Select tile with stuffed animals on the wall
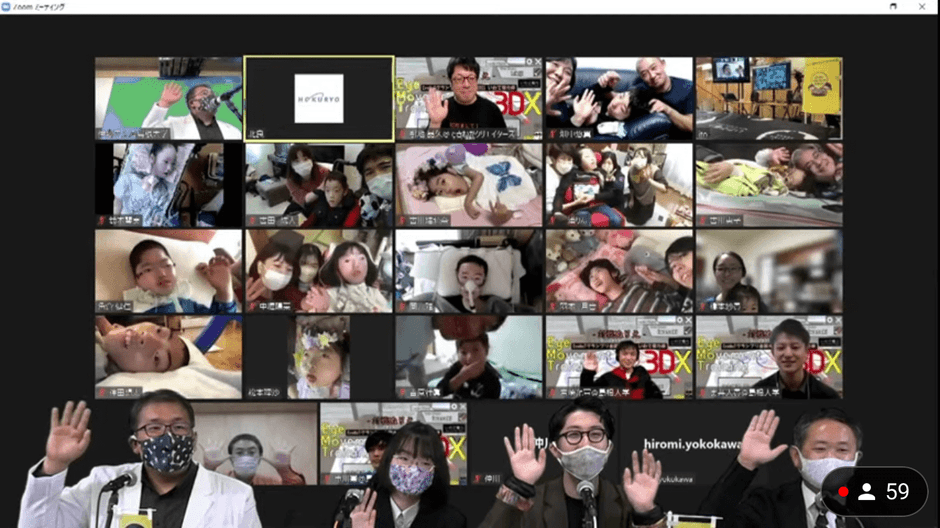This screenshot has height=528, width=940. pyautogui.click(x=619, y=271)
